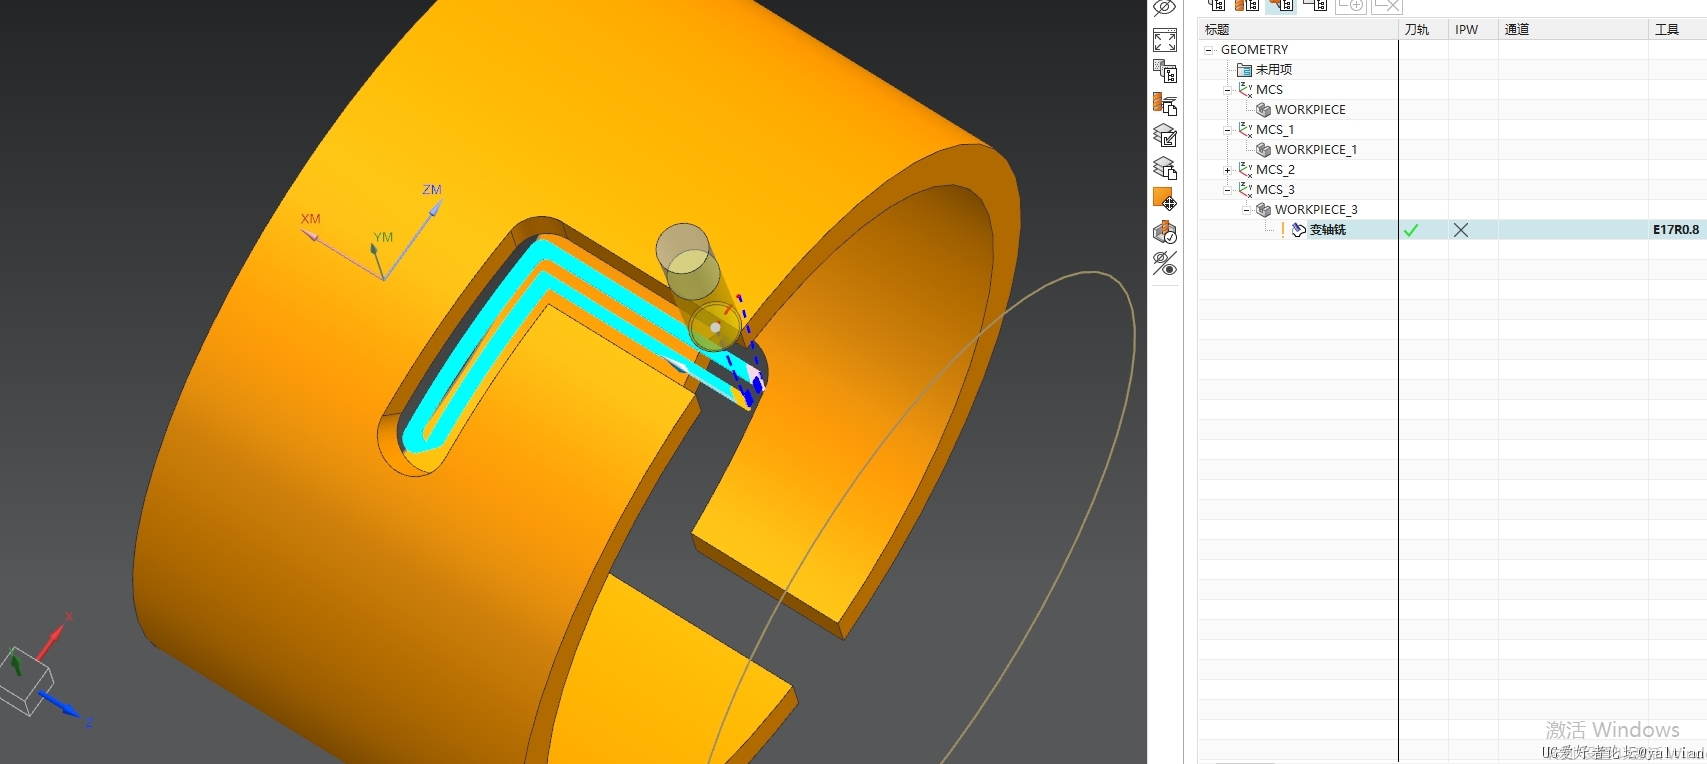Click the GEOMETRY root label
1707x764 pixels.
(x=1254, y=50)
